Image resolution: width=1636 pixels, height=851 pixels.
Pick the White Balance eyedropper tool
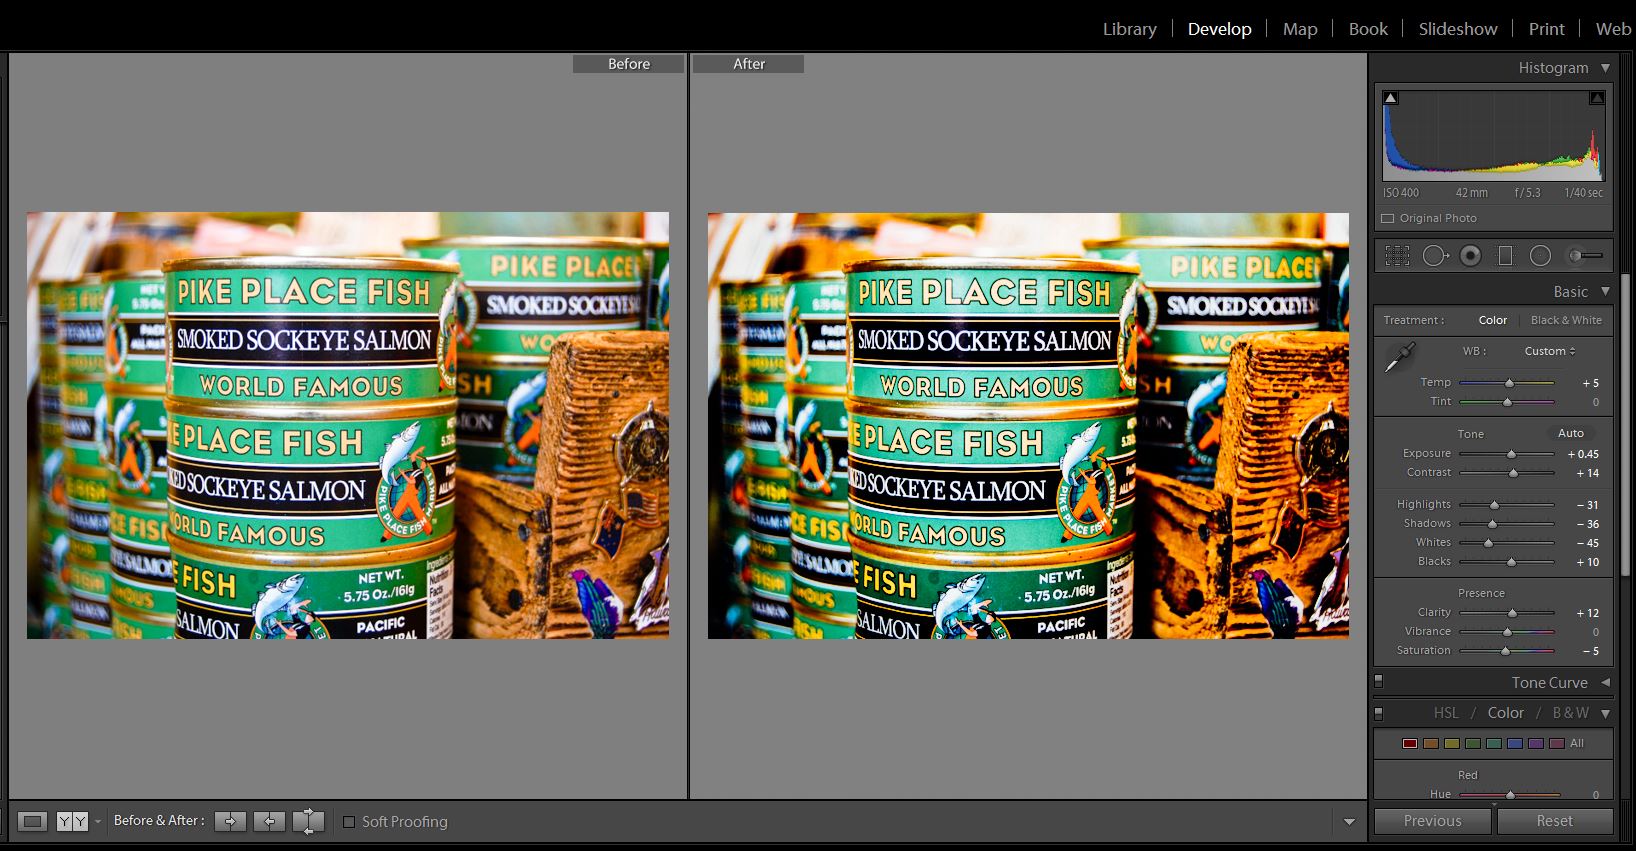coord(1400,357)
